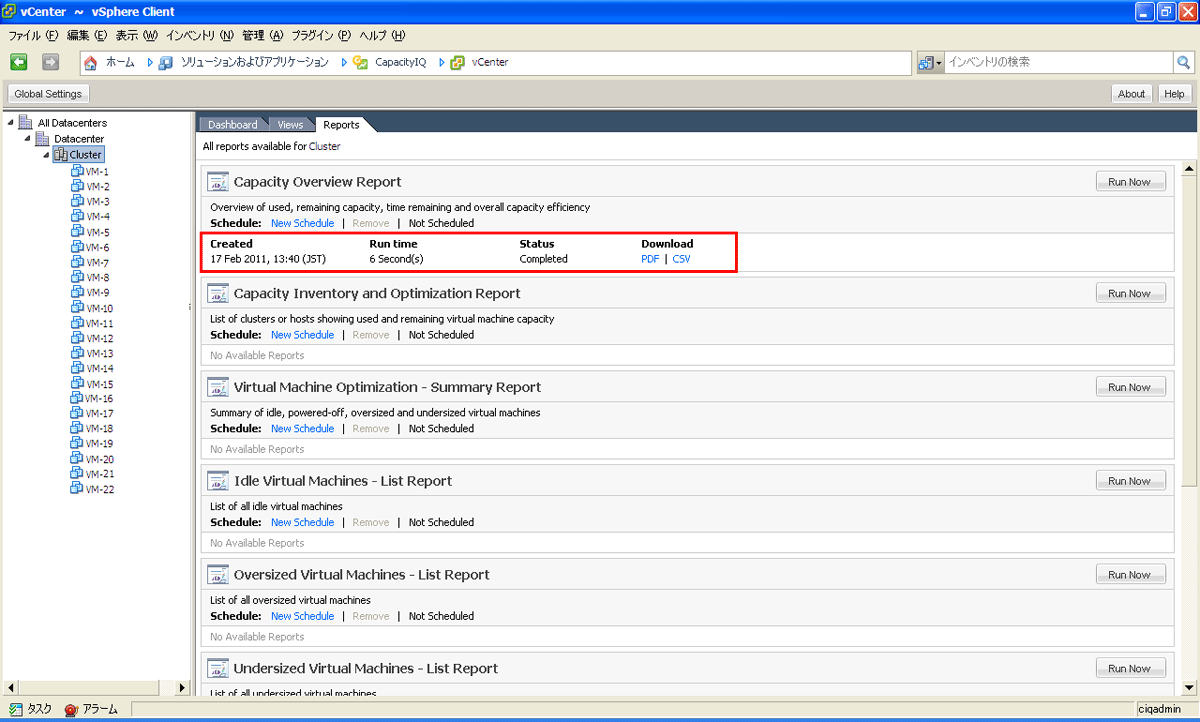Switch to the Views tab
This screenshot has height=722, width=1200.
pos(290,125)
